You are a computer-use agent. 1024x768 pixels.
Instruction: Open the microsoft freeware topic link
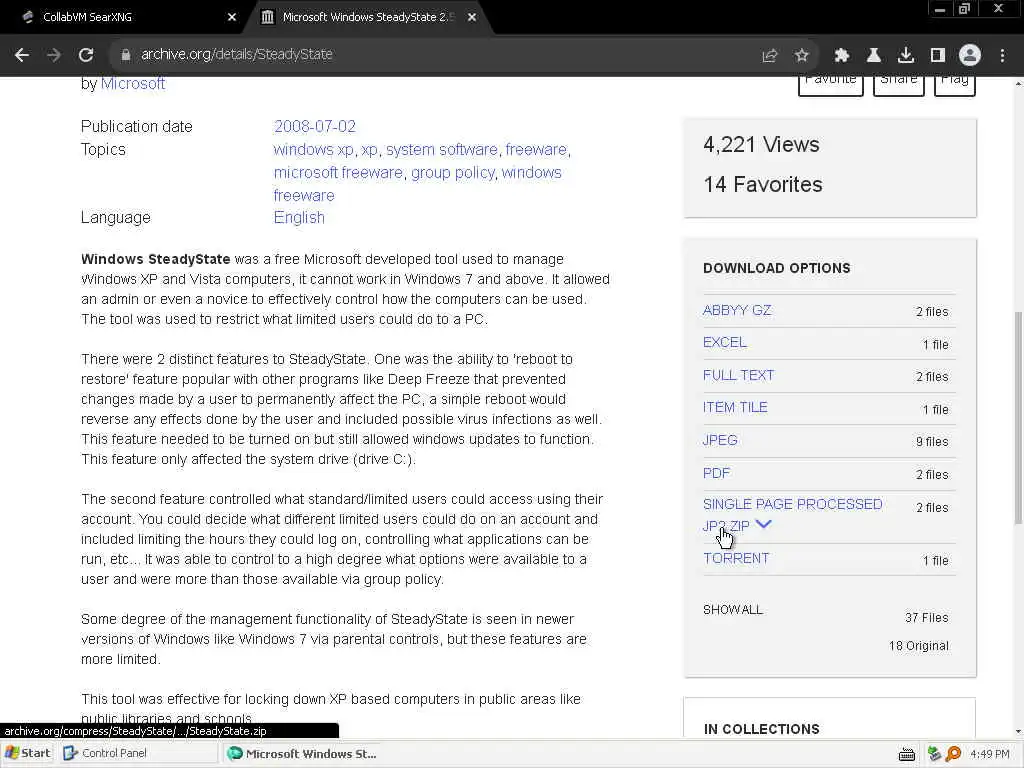(338, 172)
